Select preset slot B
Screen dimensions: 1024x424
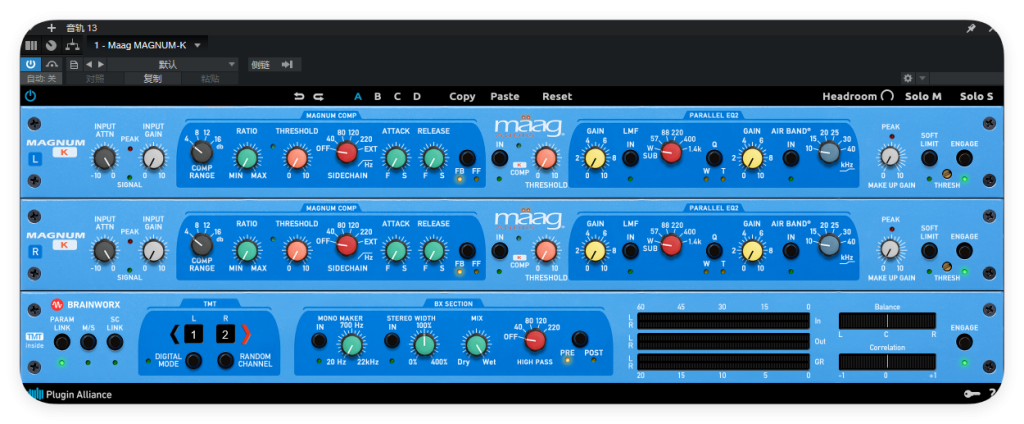[x=377, y=97]
